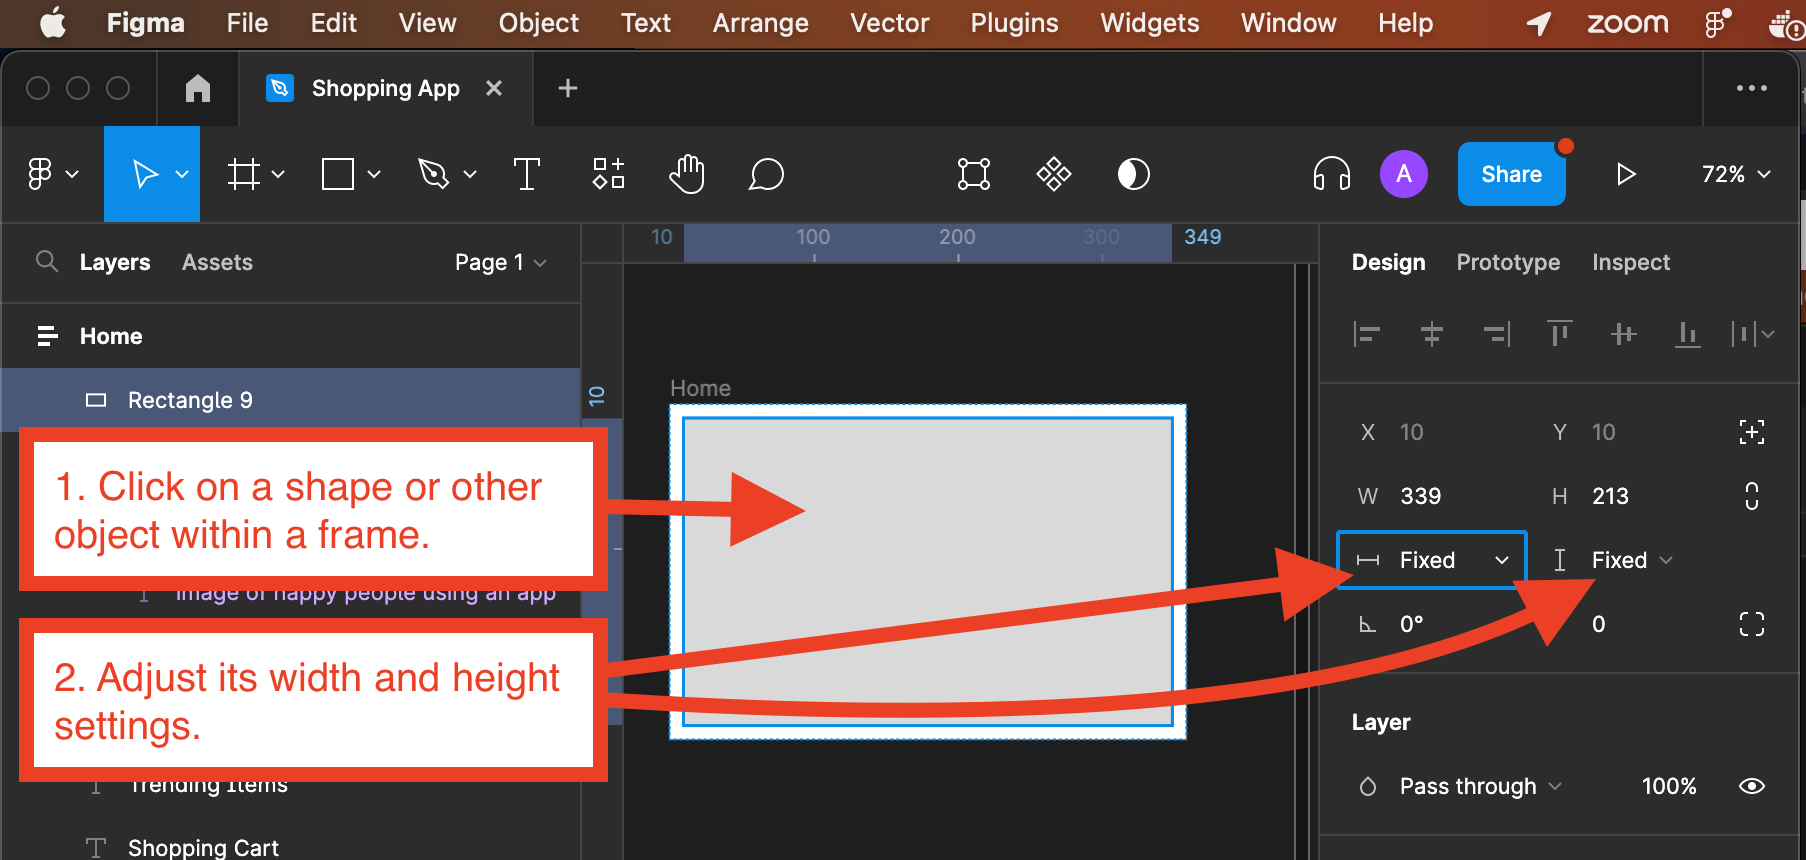Search layers with magnifier icon

point(46,262)
